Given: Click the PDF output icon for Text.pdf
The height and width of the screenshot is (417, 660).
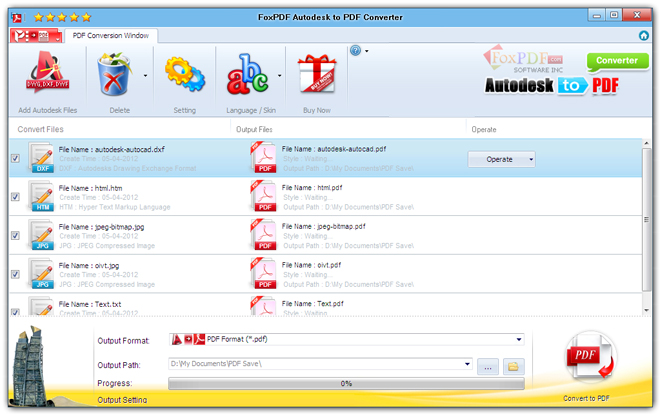Looking at the screenshot, I should coord(263,306).
